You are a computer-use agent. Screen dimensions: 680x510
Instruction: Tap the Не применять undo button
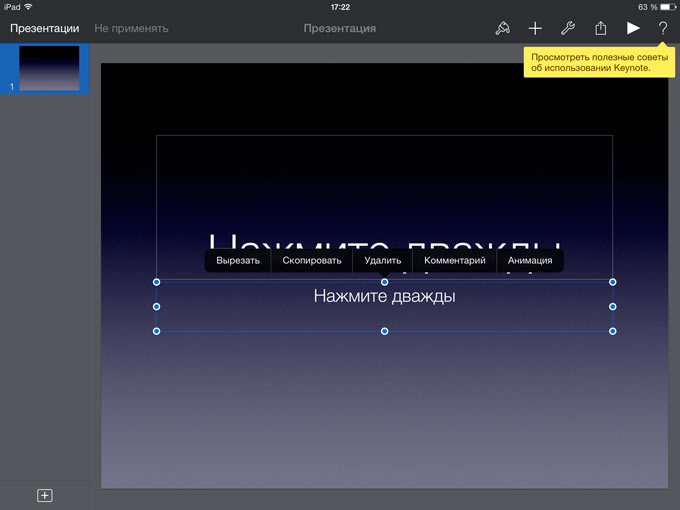point(131,29)
